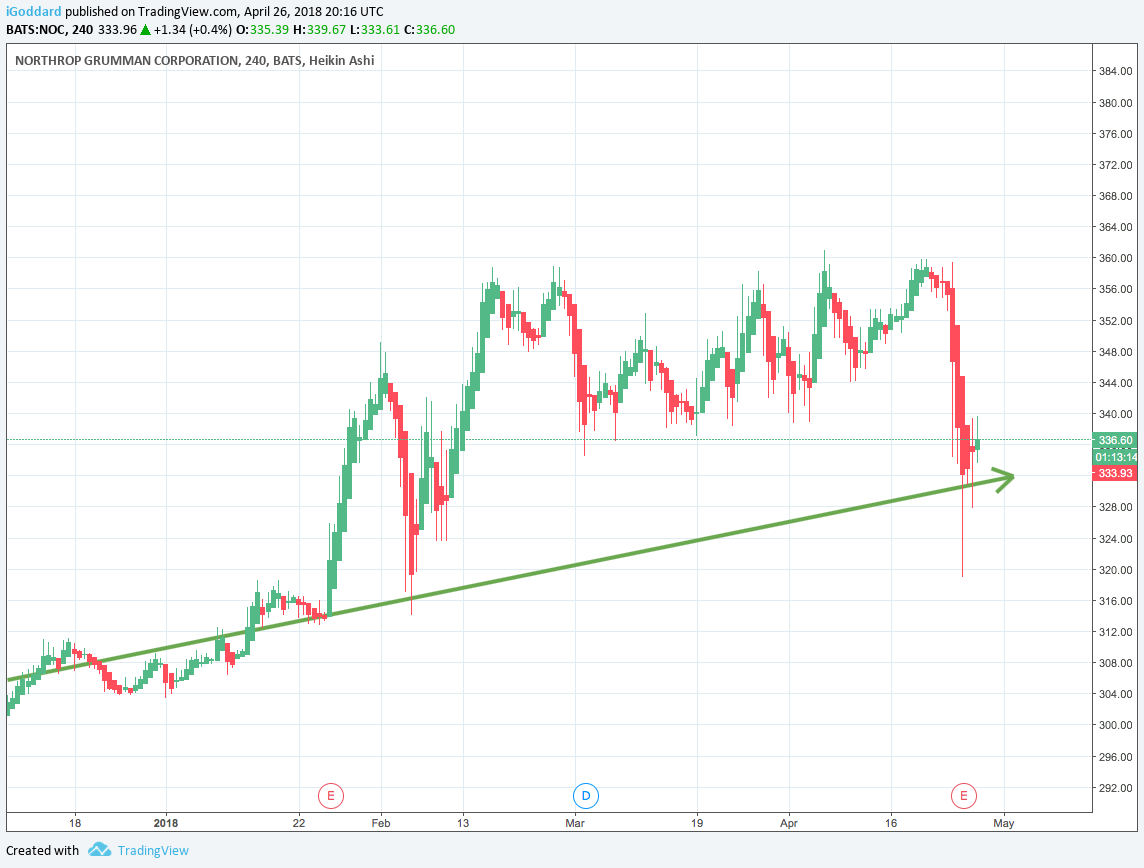Image resolution: width=1144 pixels, height=868 pixels.
Task: Click the TradingView cloud logo icon
Action: coord(99,850)
